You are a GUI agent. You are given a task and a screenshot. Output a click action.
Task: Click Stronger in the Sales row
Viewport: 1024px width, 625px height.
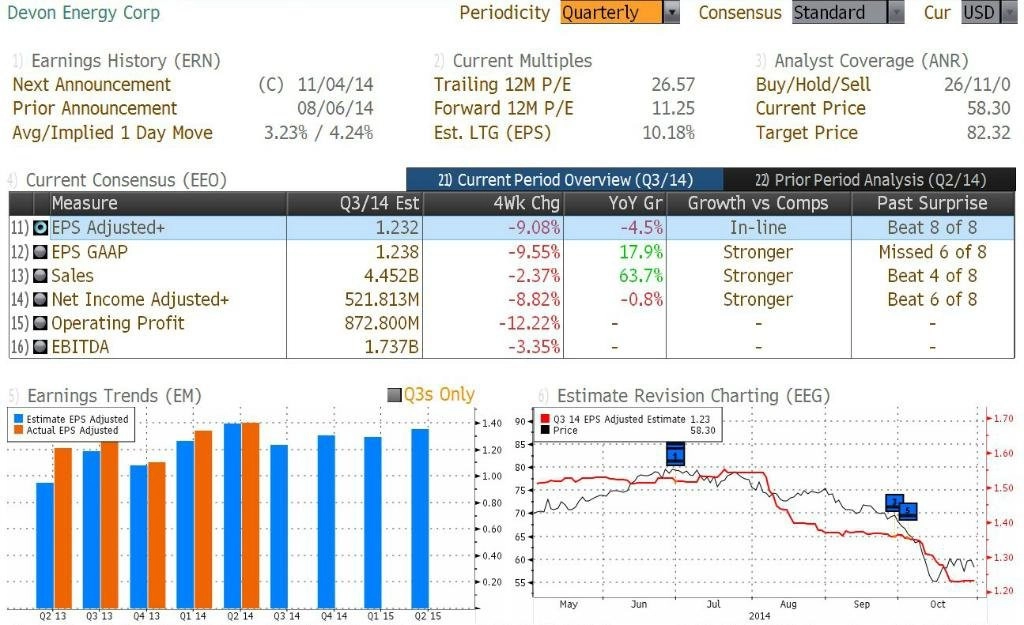pyautogui.click(x=758, y=276)
